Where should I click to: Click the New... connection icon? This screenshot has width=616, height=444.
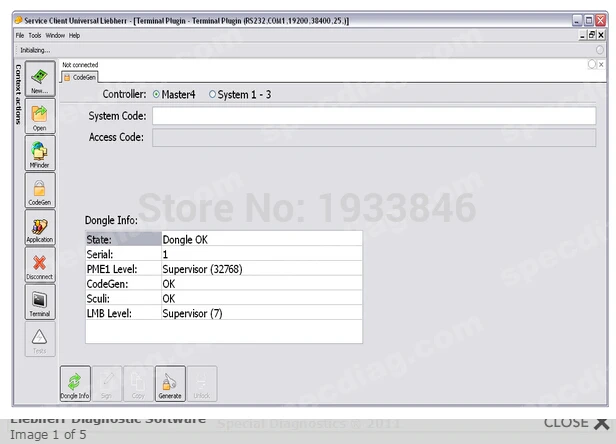point(40,79)
